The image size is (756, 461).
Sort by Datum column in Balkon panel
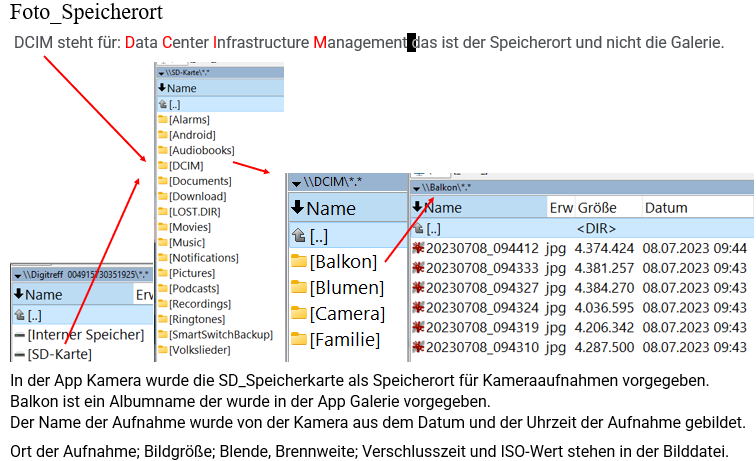click(666, 208)
